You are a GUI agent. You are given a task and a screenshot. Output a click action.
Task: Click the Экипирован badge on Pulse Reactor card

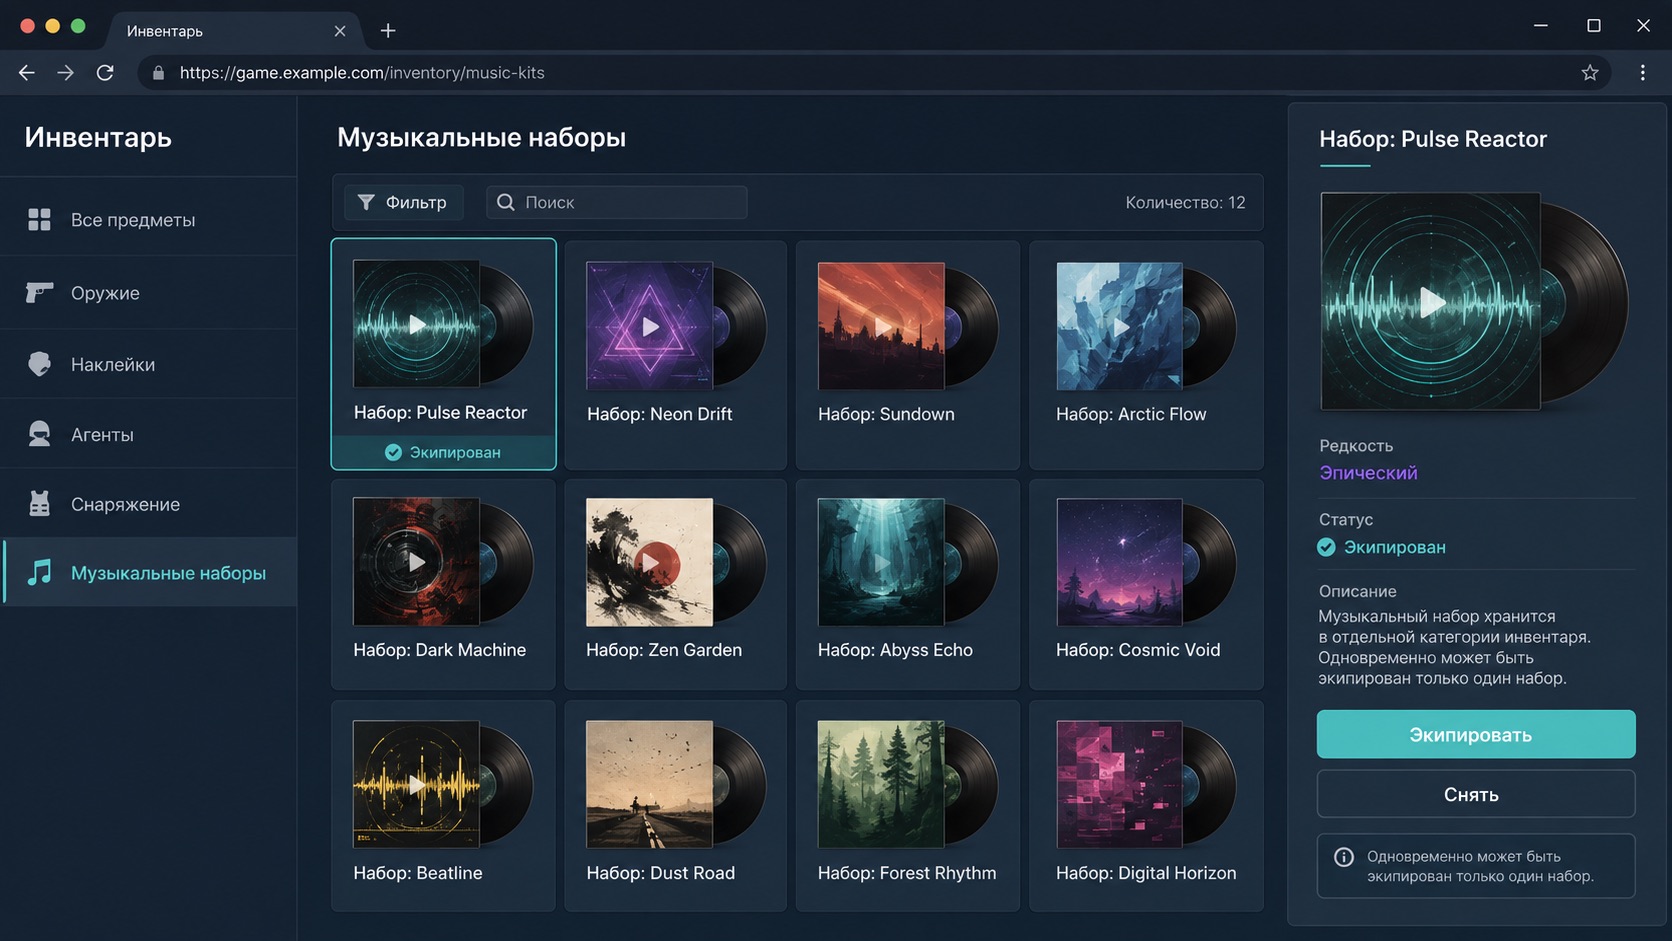(x=443, y=452)
